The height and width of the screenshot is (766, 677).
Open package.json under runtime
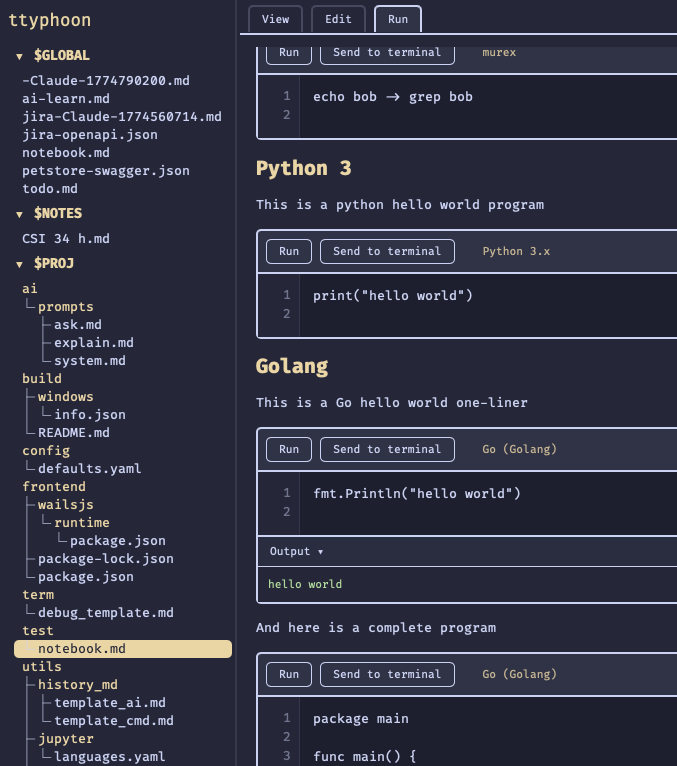pos(118,541)
